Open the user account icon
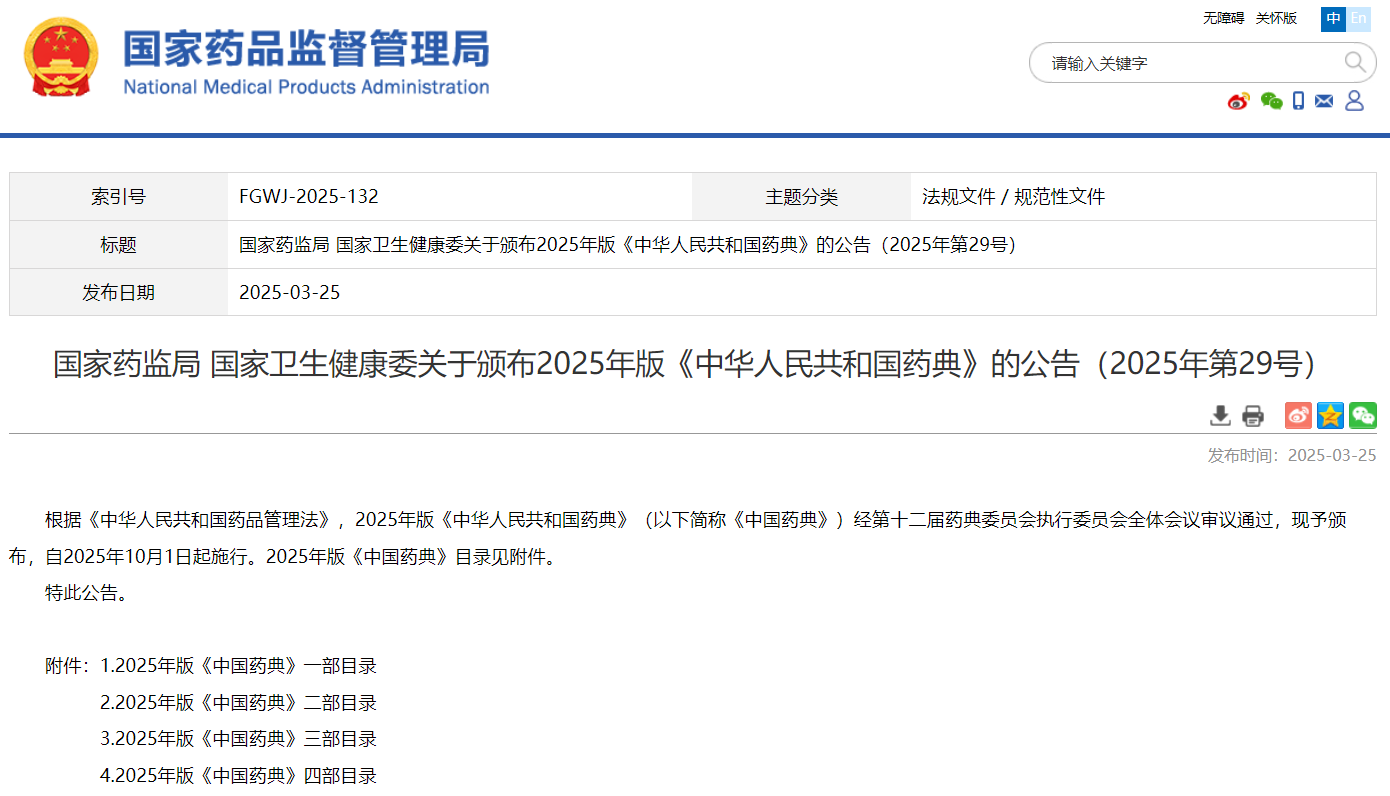This screenshot has width=1390, height=796. coord(1354,101)
